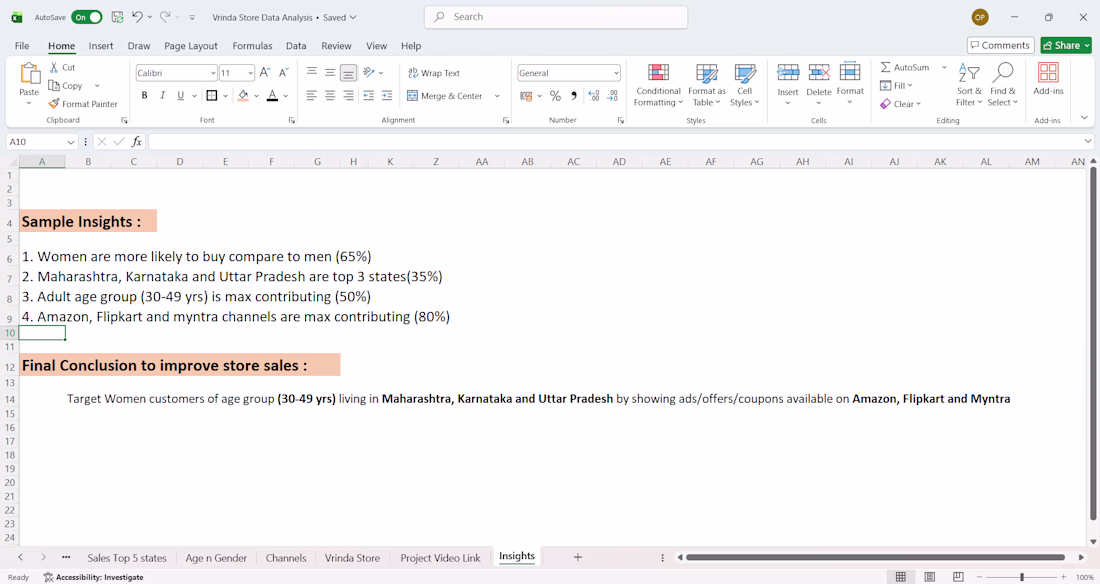Screen dimensions: 1100x584
Task: Toggle Underline formatting
Action: [180, 95]
